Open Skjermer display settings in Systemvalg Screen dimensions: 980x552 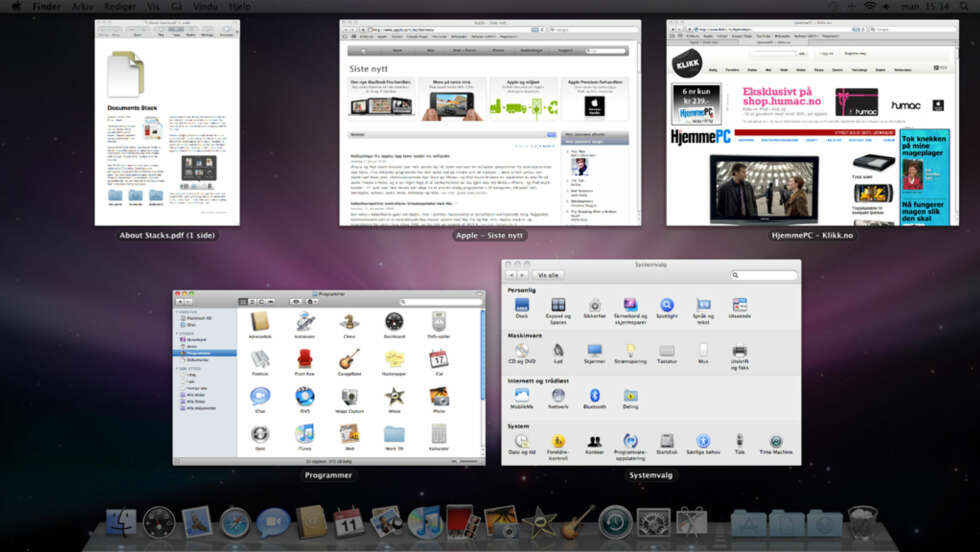(594, 354)
